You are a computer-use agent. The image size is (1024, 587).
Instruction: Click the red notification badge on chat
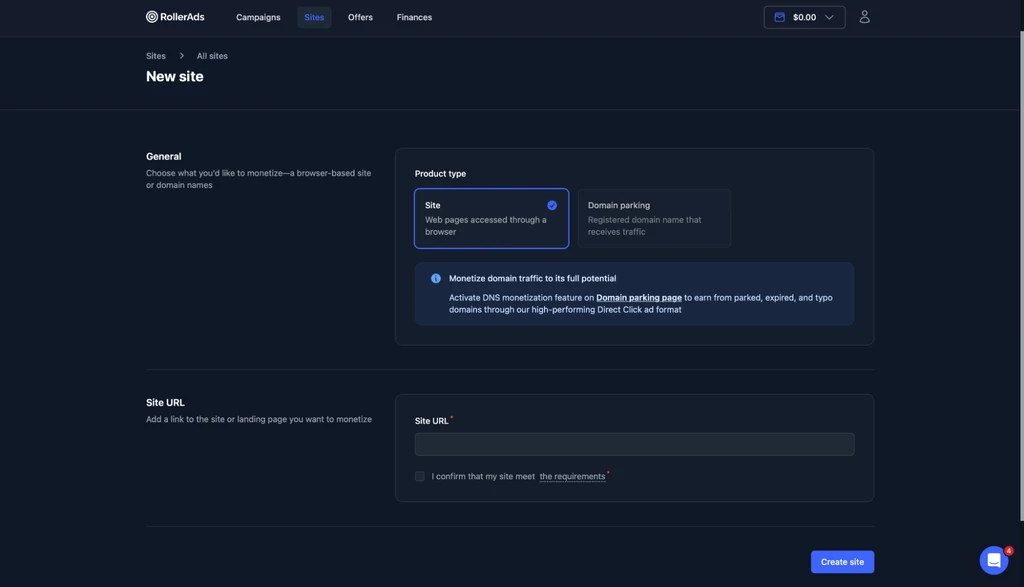click(1008, 550)
